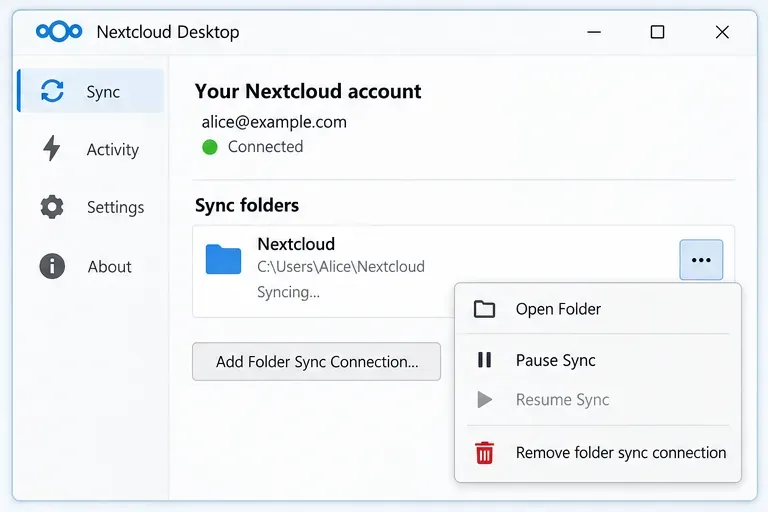Click the blue Nextcloud folder icon
The width and height of the screenshot is (768, 512).
[x=223, y=259]
